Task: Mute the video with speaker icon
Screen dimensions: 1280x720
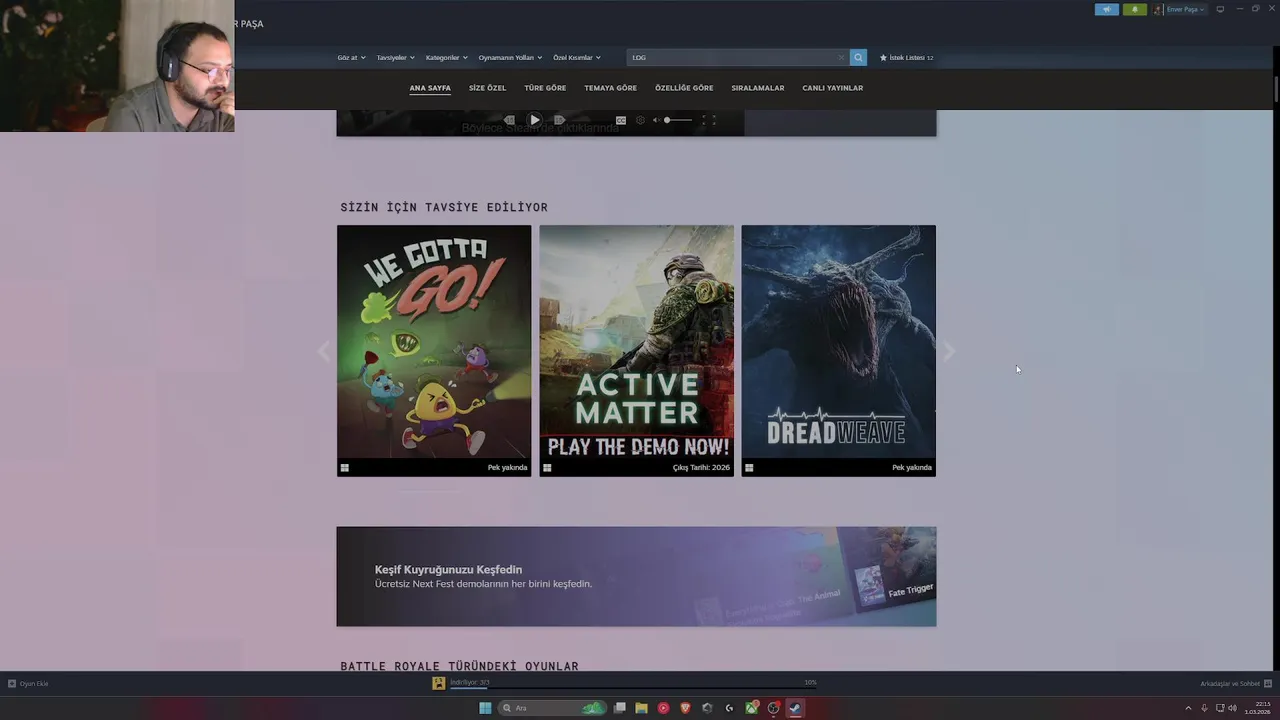Action: (657, 120)
